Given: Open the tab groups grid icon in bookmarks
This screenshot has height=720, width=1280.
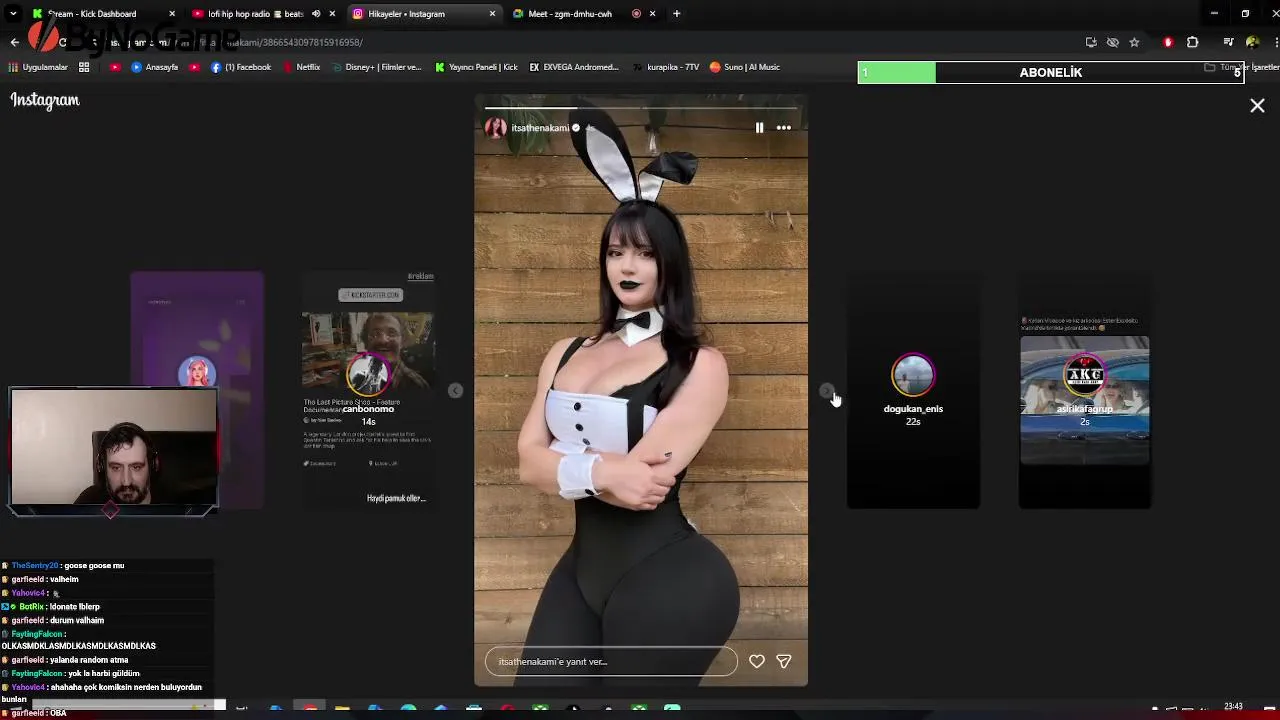Looking at the screenshot, I should click(84, 67).
